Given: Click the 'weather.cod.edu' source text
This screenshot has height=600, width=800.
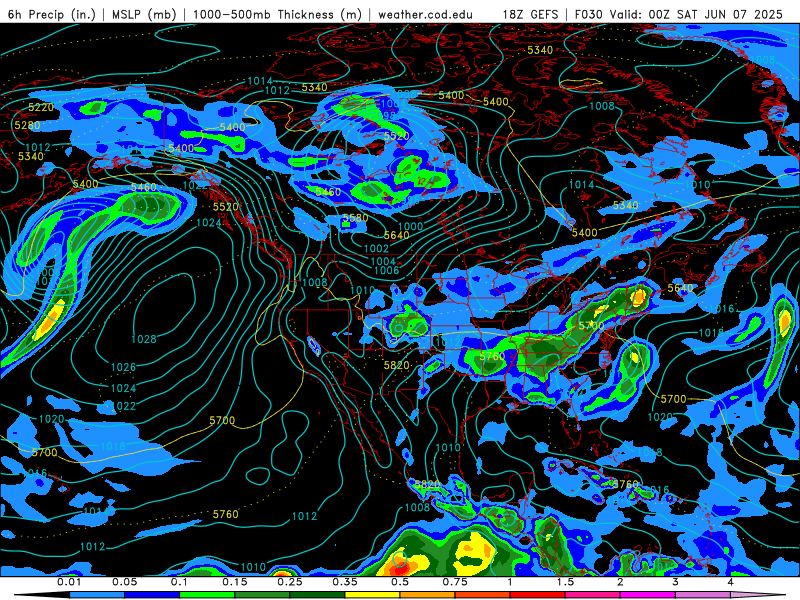Looking at the screenshot, I should pos(426,14).
